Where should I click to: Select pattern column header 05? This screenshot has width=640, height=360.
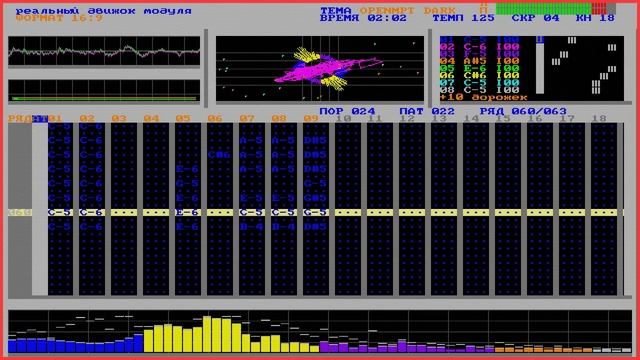(x=183, y=119)
